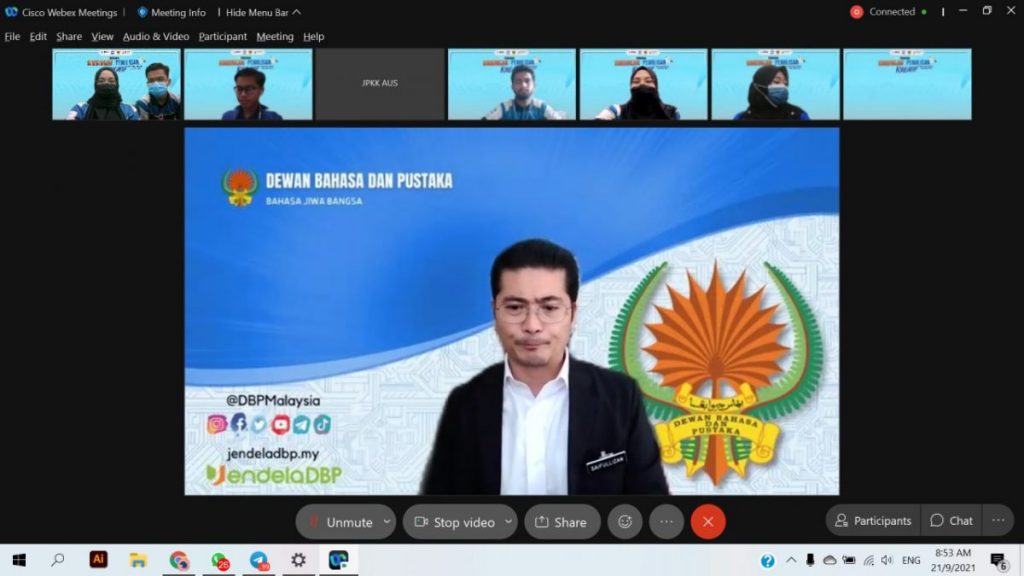Open the volume speaker tray icon
This screenshot has width=1024, height=576.
[887, 560]
